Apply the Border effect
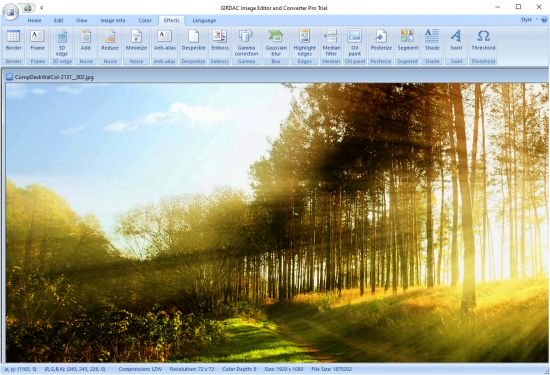The width and height of the screenshot is (550, 375). pos(14,41)
